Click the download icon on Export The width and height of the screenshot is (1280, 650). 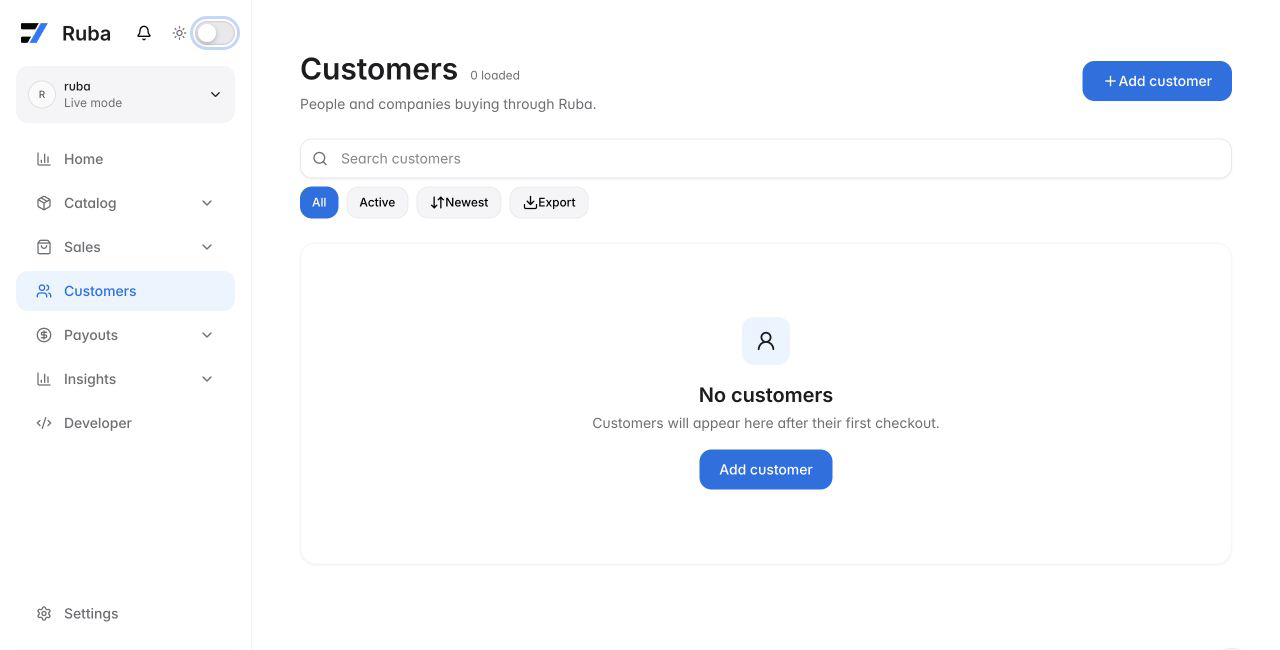pos(530,203)
